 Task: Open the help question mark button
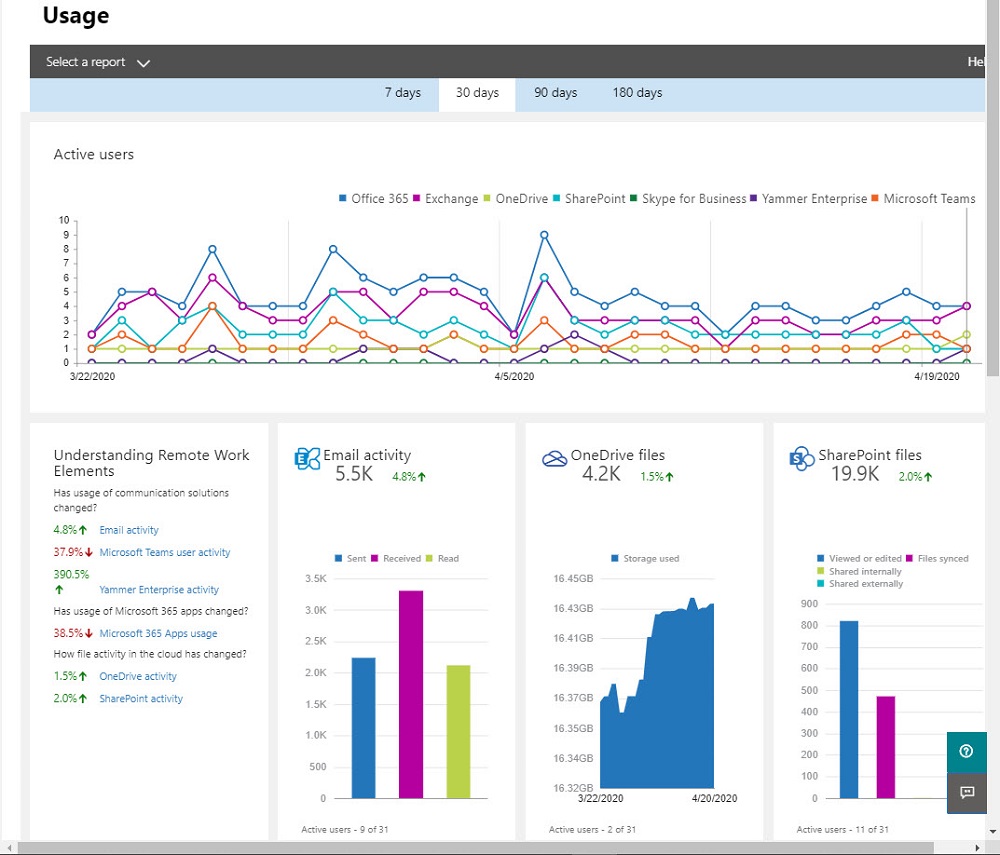tap(966, 751)
